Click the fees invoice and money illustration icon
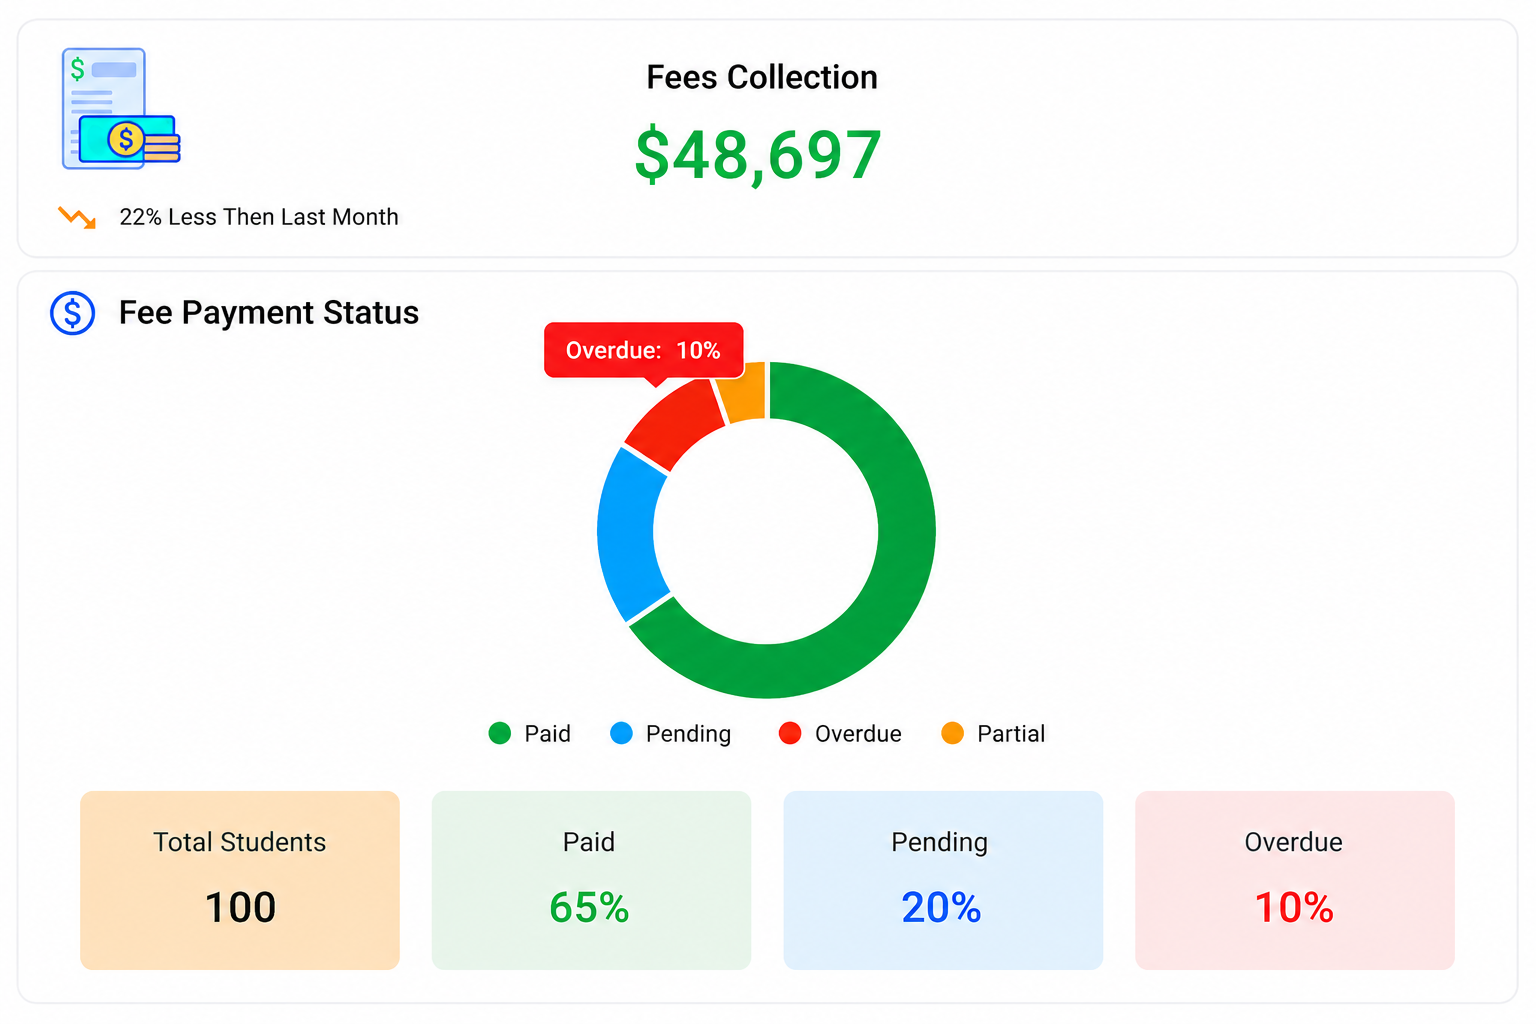This screenshot has height=1024, width=1536. tap(121, 108)
